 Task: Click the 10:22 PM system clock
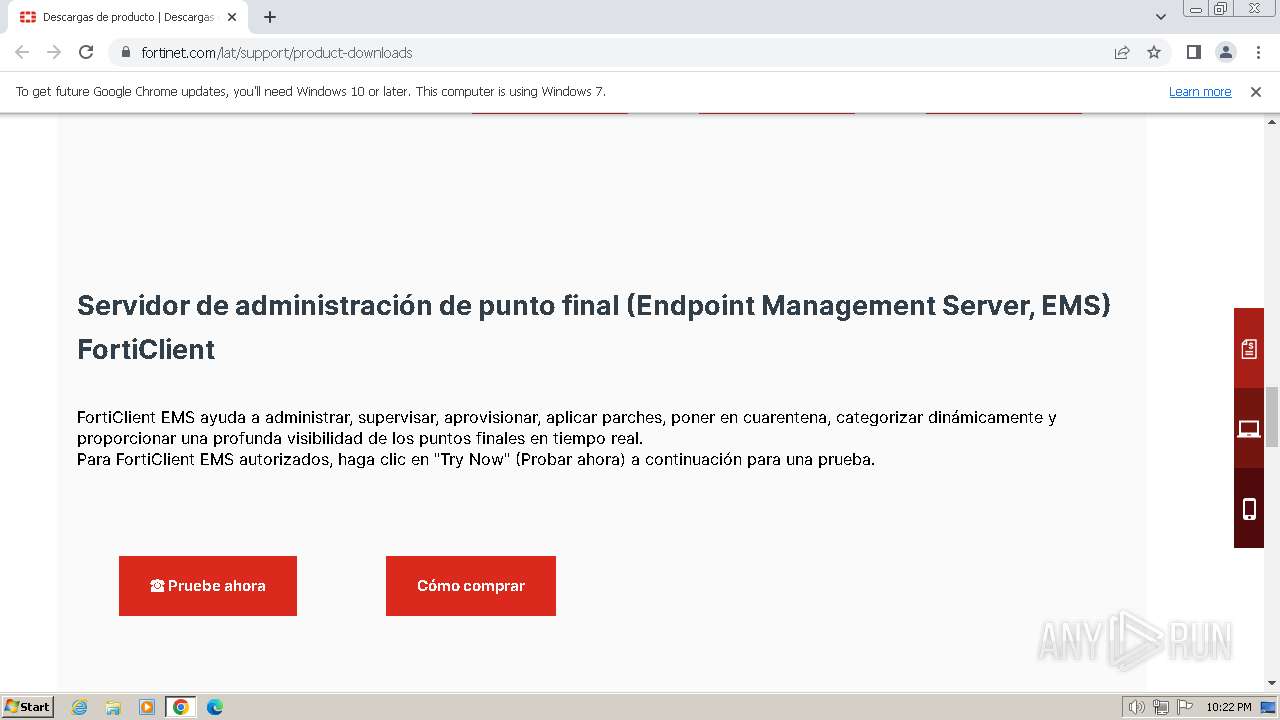point(1229,707)
